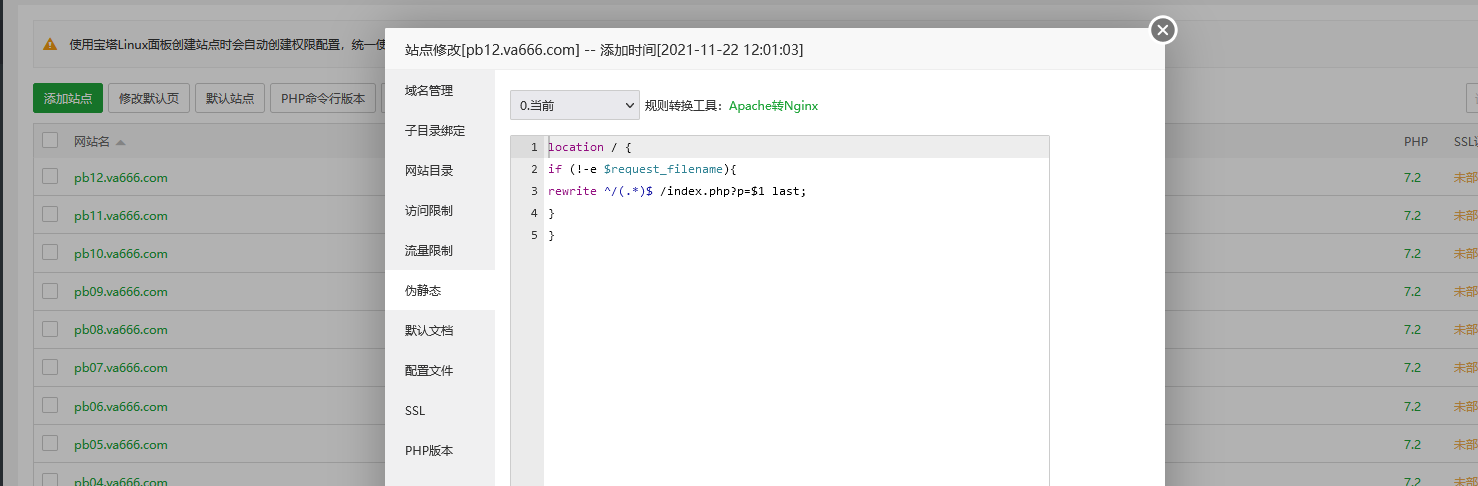1478x486 pixels.
Task: Open the Apache转Nginx conversion tool link
Action: click(773, 105)
